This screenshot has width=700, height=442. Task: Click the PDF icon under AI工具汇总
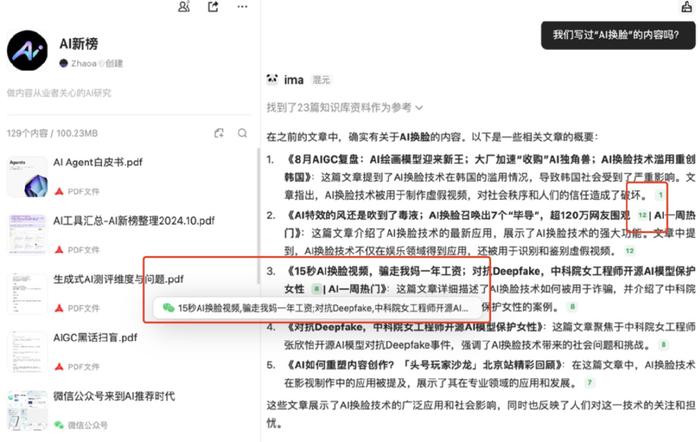click(x=59, y=250)
